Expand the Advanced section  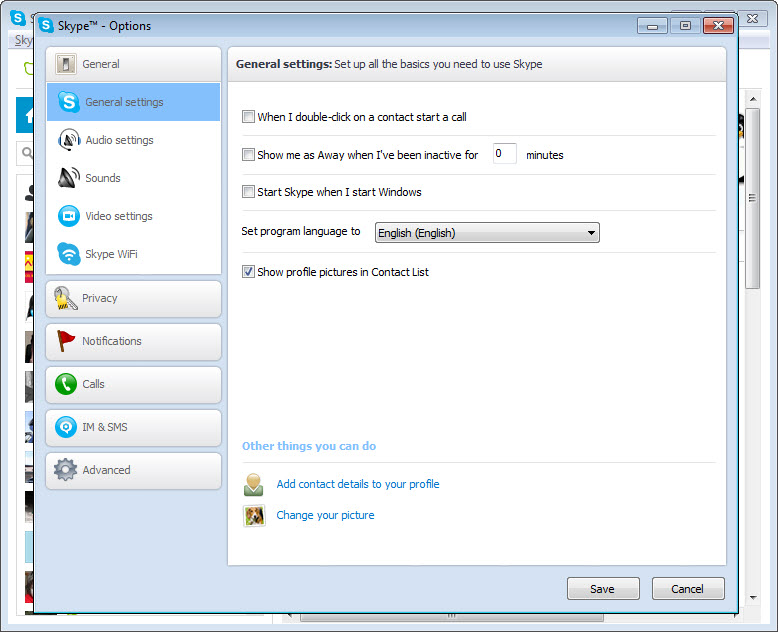click(x=133, y=470)
